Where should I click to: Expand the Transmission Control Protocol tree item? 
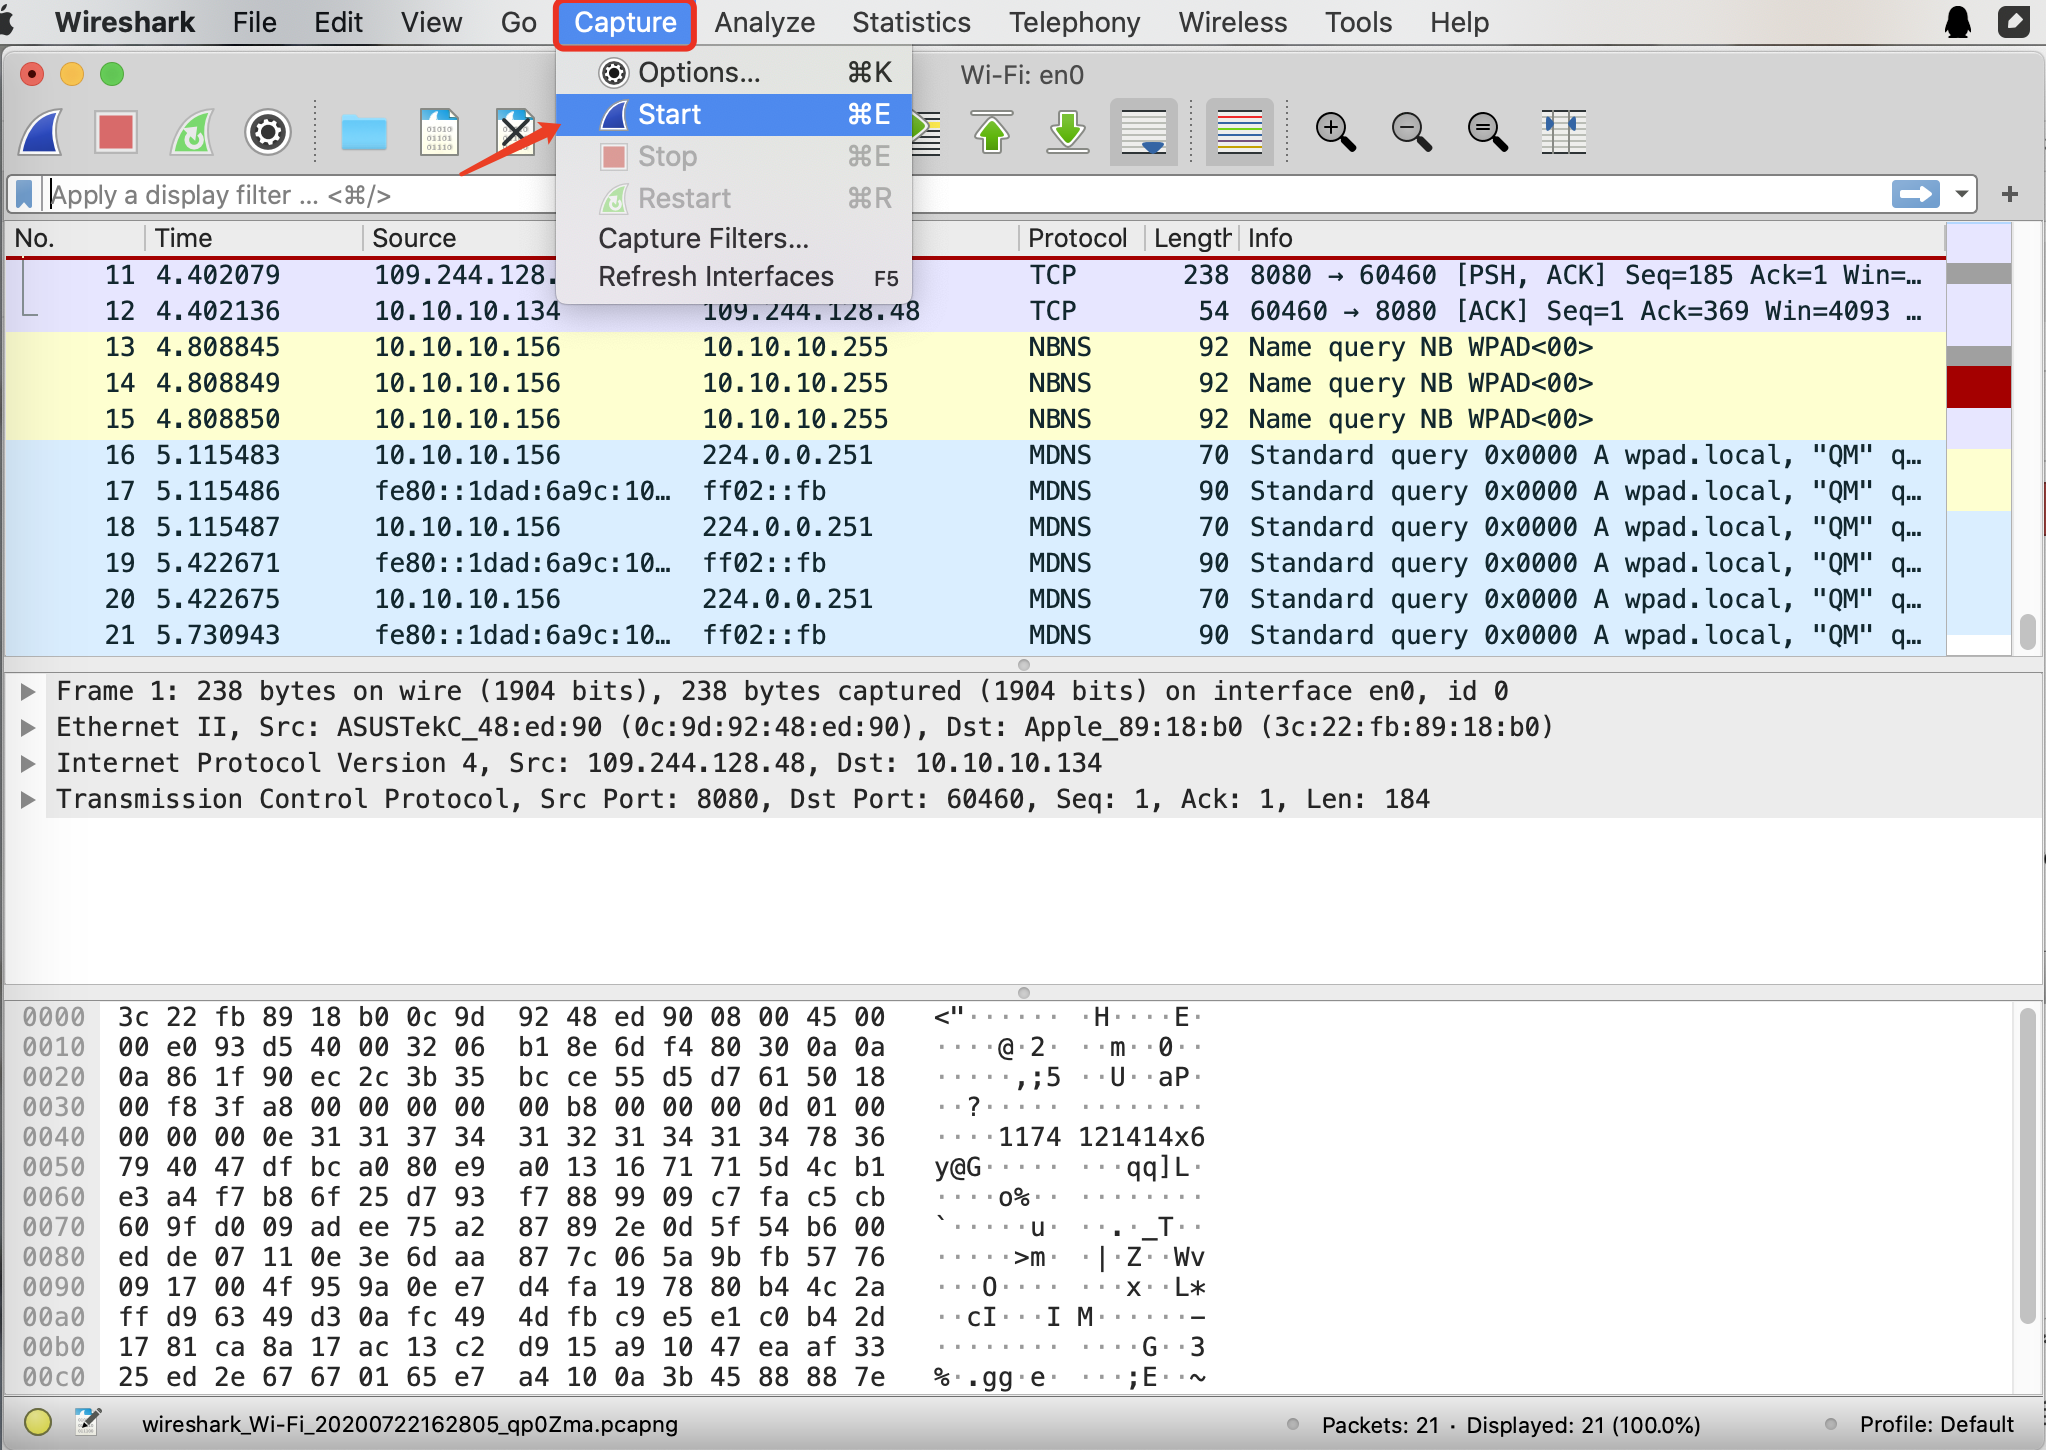28,799
